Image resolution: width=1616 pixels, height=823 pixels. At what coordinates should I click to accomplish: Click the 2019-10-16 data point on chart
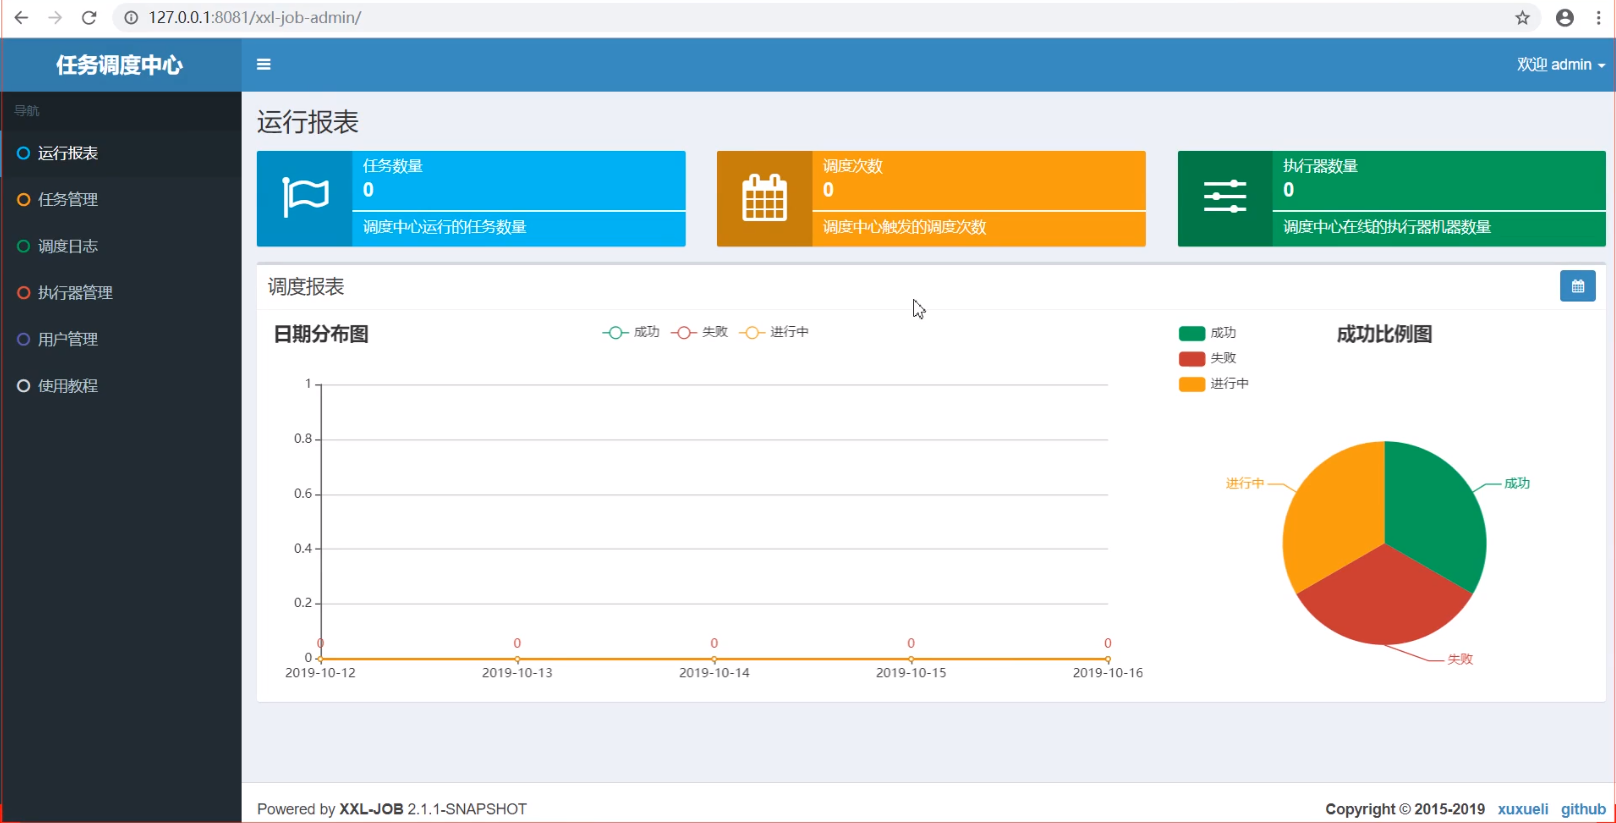click(x=1108, y=659)
